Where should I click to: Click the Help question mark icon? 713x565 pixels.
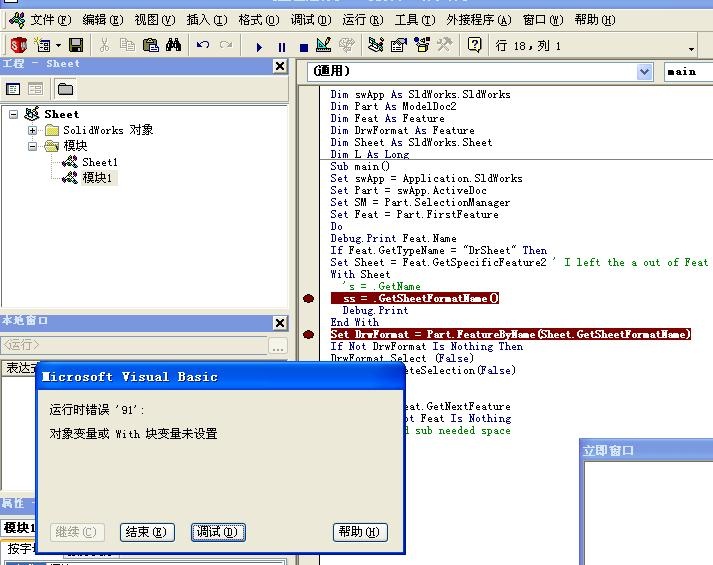pyautogui.click(x=474, y=45)
